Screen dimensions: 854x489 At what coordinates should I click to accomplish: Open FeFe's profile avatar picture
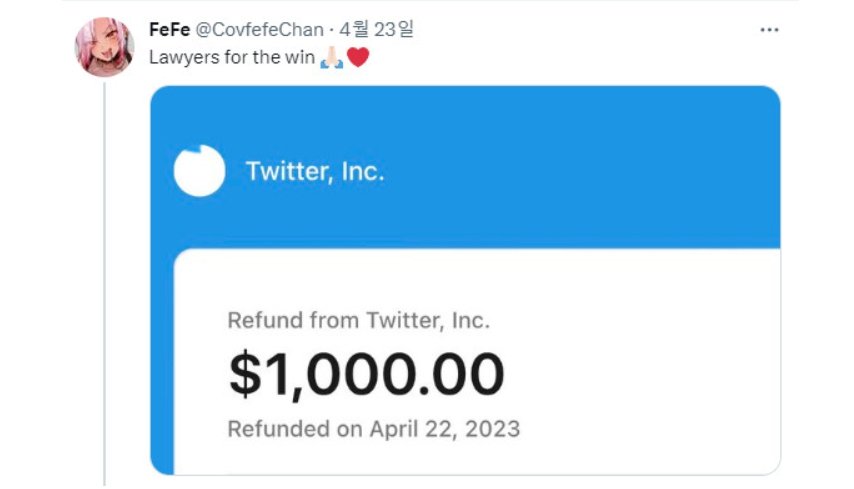pos(104,47)
